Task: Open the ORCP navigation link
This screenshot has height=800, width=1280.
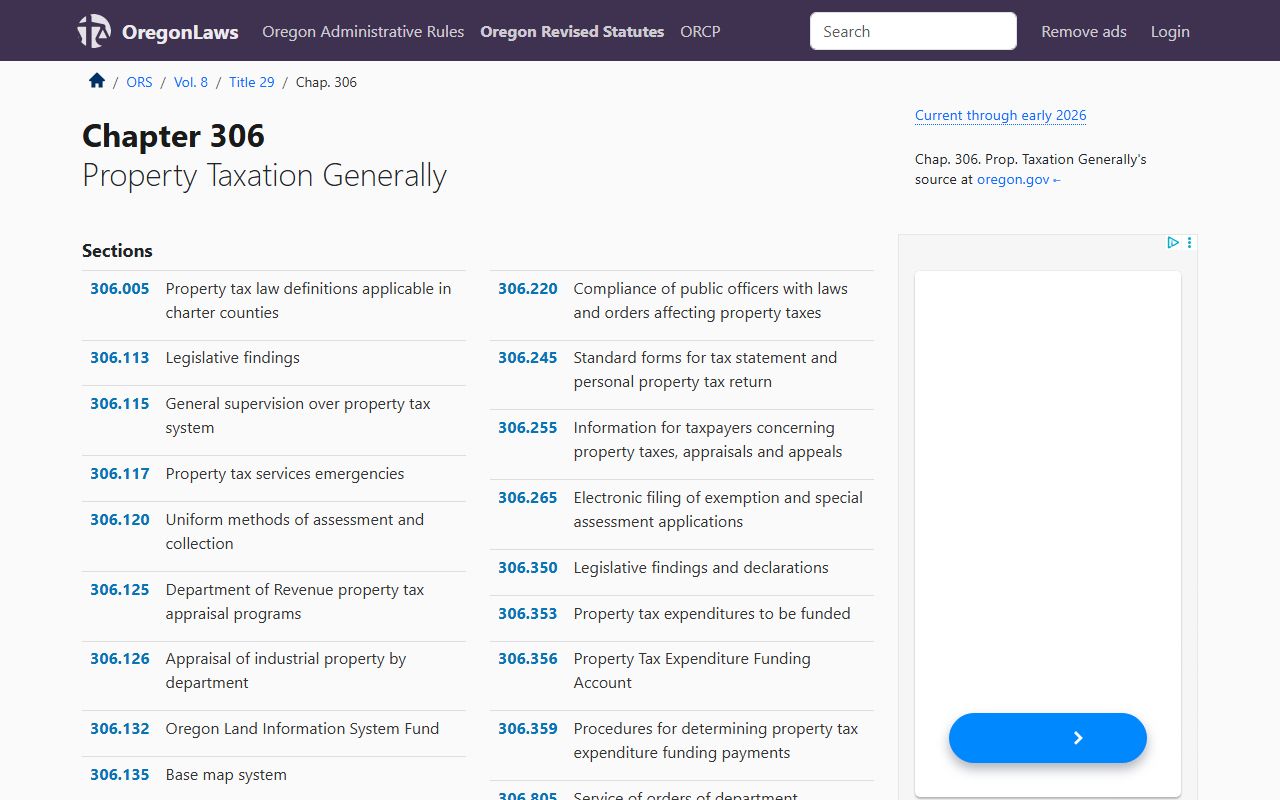Action: click(x=700, y=31)
